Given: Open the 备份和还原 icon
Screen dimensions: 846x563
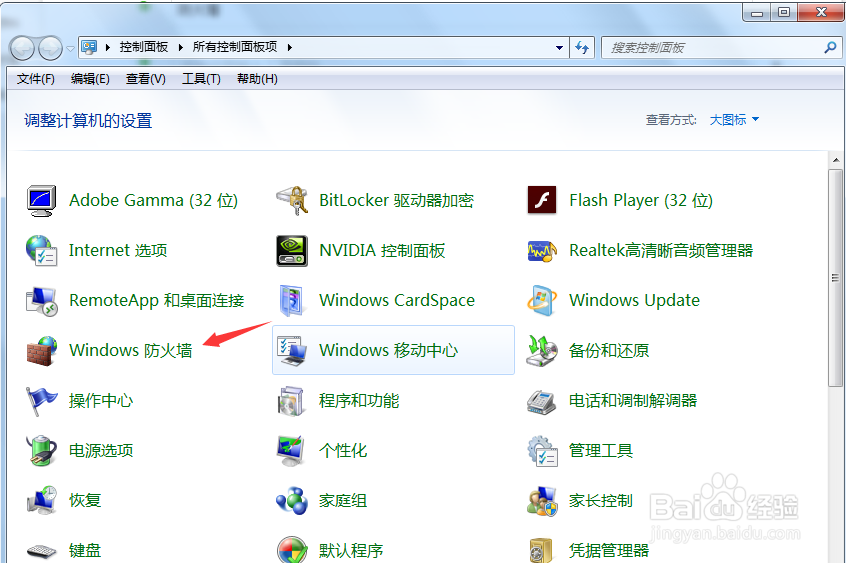Looking at the screenshot, I should click(x=542, y=351).
